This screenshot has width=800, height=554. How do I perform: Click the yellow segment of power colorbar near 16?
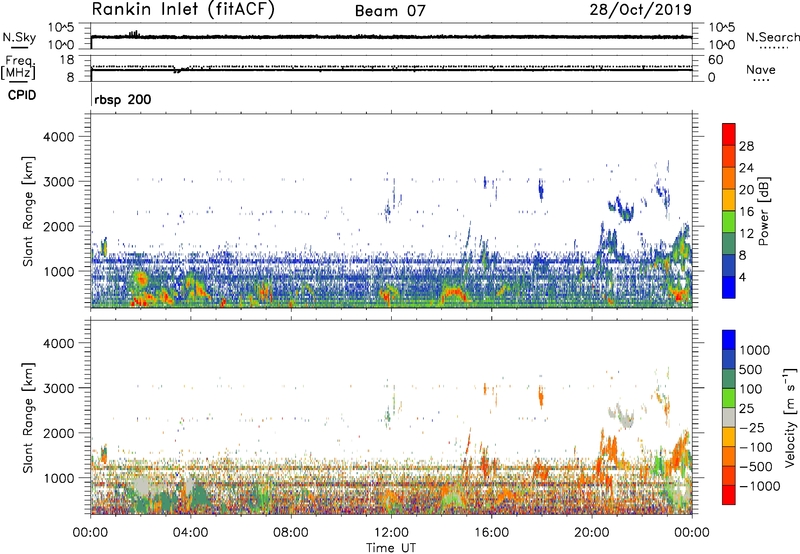[x=729, y=199]
